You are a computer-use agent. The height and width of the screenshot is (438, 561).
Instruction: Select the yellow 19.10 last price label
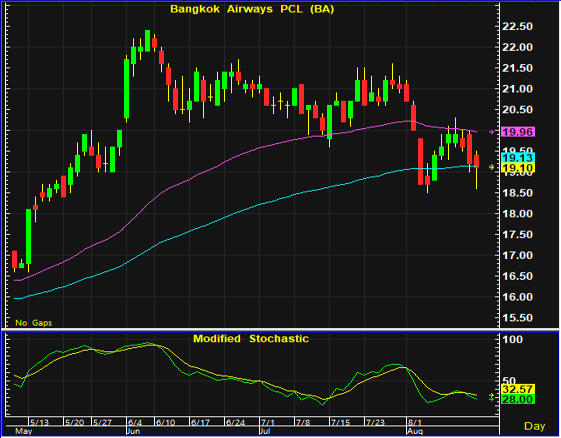pyautogui.click(x=518, y=167)
